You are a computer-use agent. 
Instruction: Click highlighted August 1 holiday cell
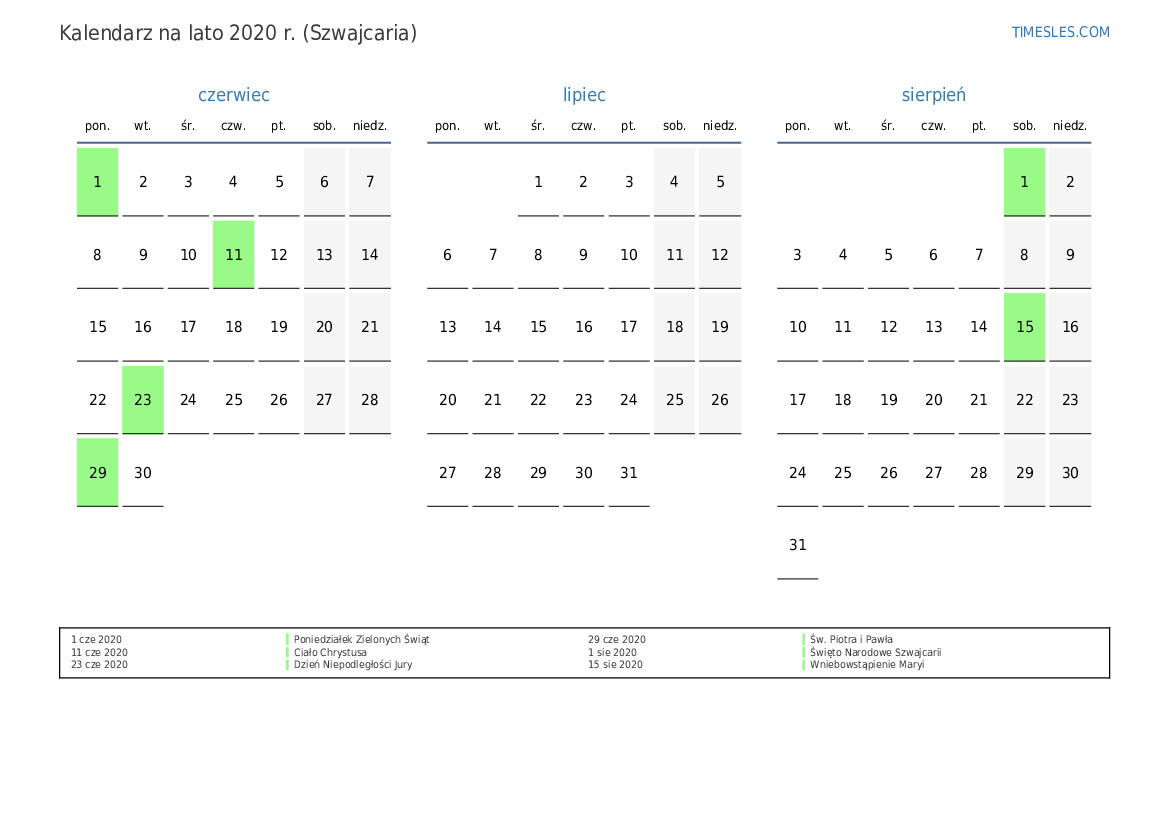[x=1024, y=182]
